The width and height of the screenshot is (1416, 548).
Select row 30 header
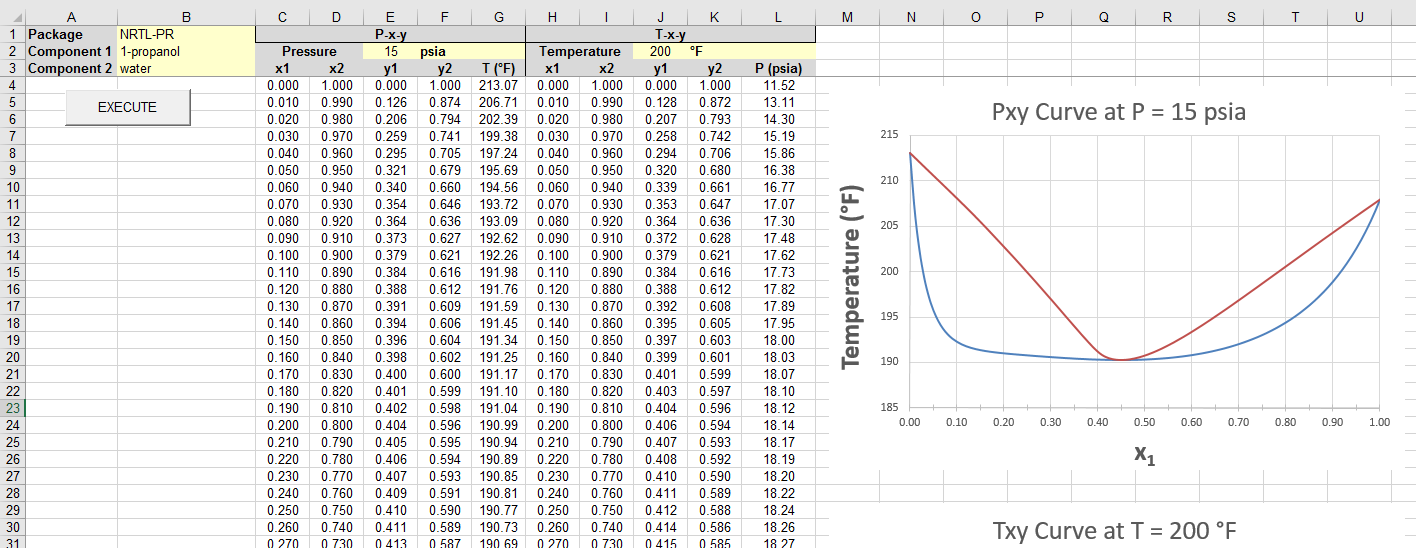(12, 527)
